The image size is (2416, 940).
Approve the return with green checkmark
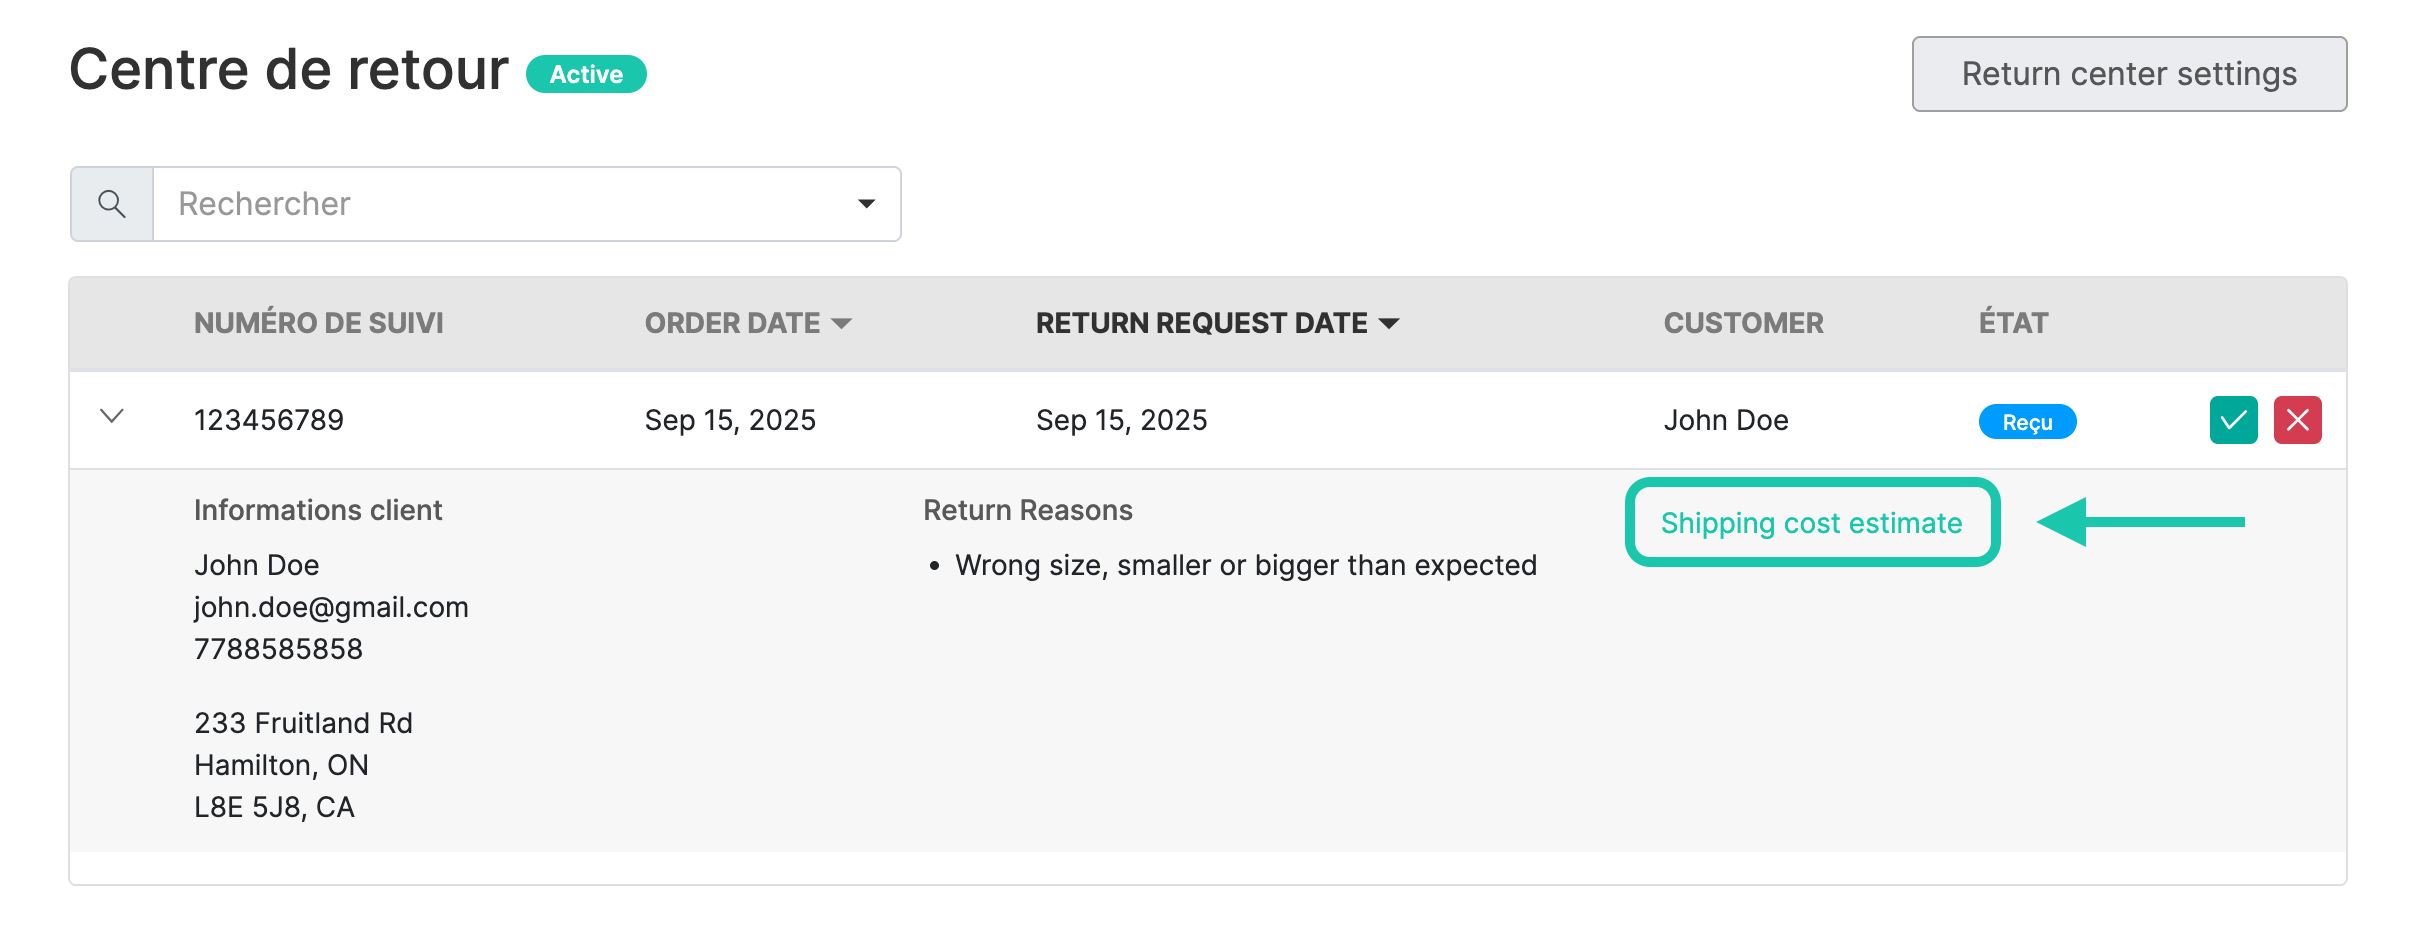(2233, 420)
